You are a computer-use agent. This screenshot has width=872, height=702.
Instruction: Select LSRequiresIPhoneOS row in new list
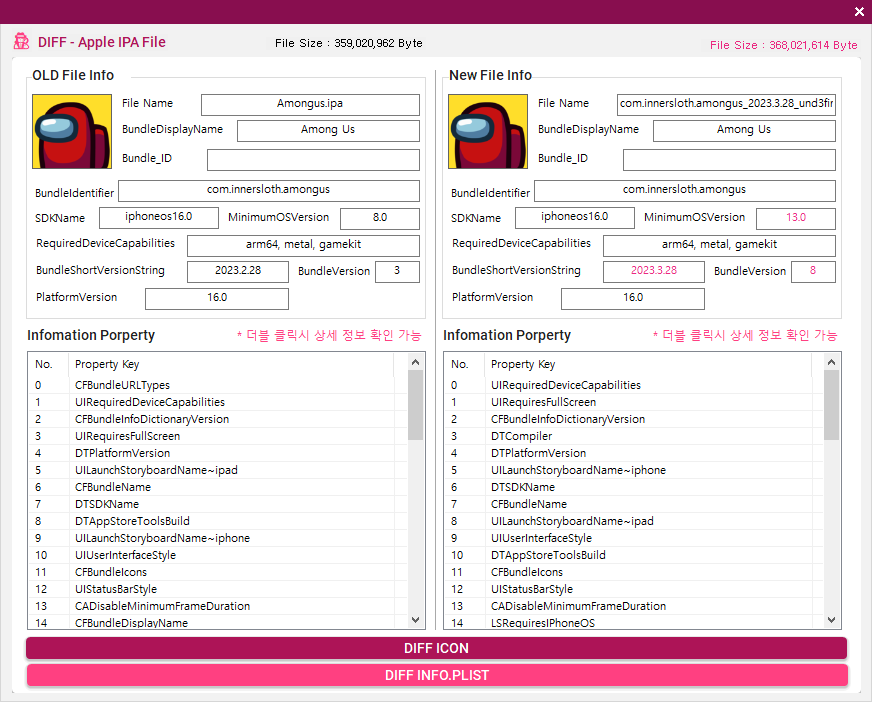(x=635, y=622)
